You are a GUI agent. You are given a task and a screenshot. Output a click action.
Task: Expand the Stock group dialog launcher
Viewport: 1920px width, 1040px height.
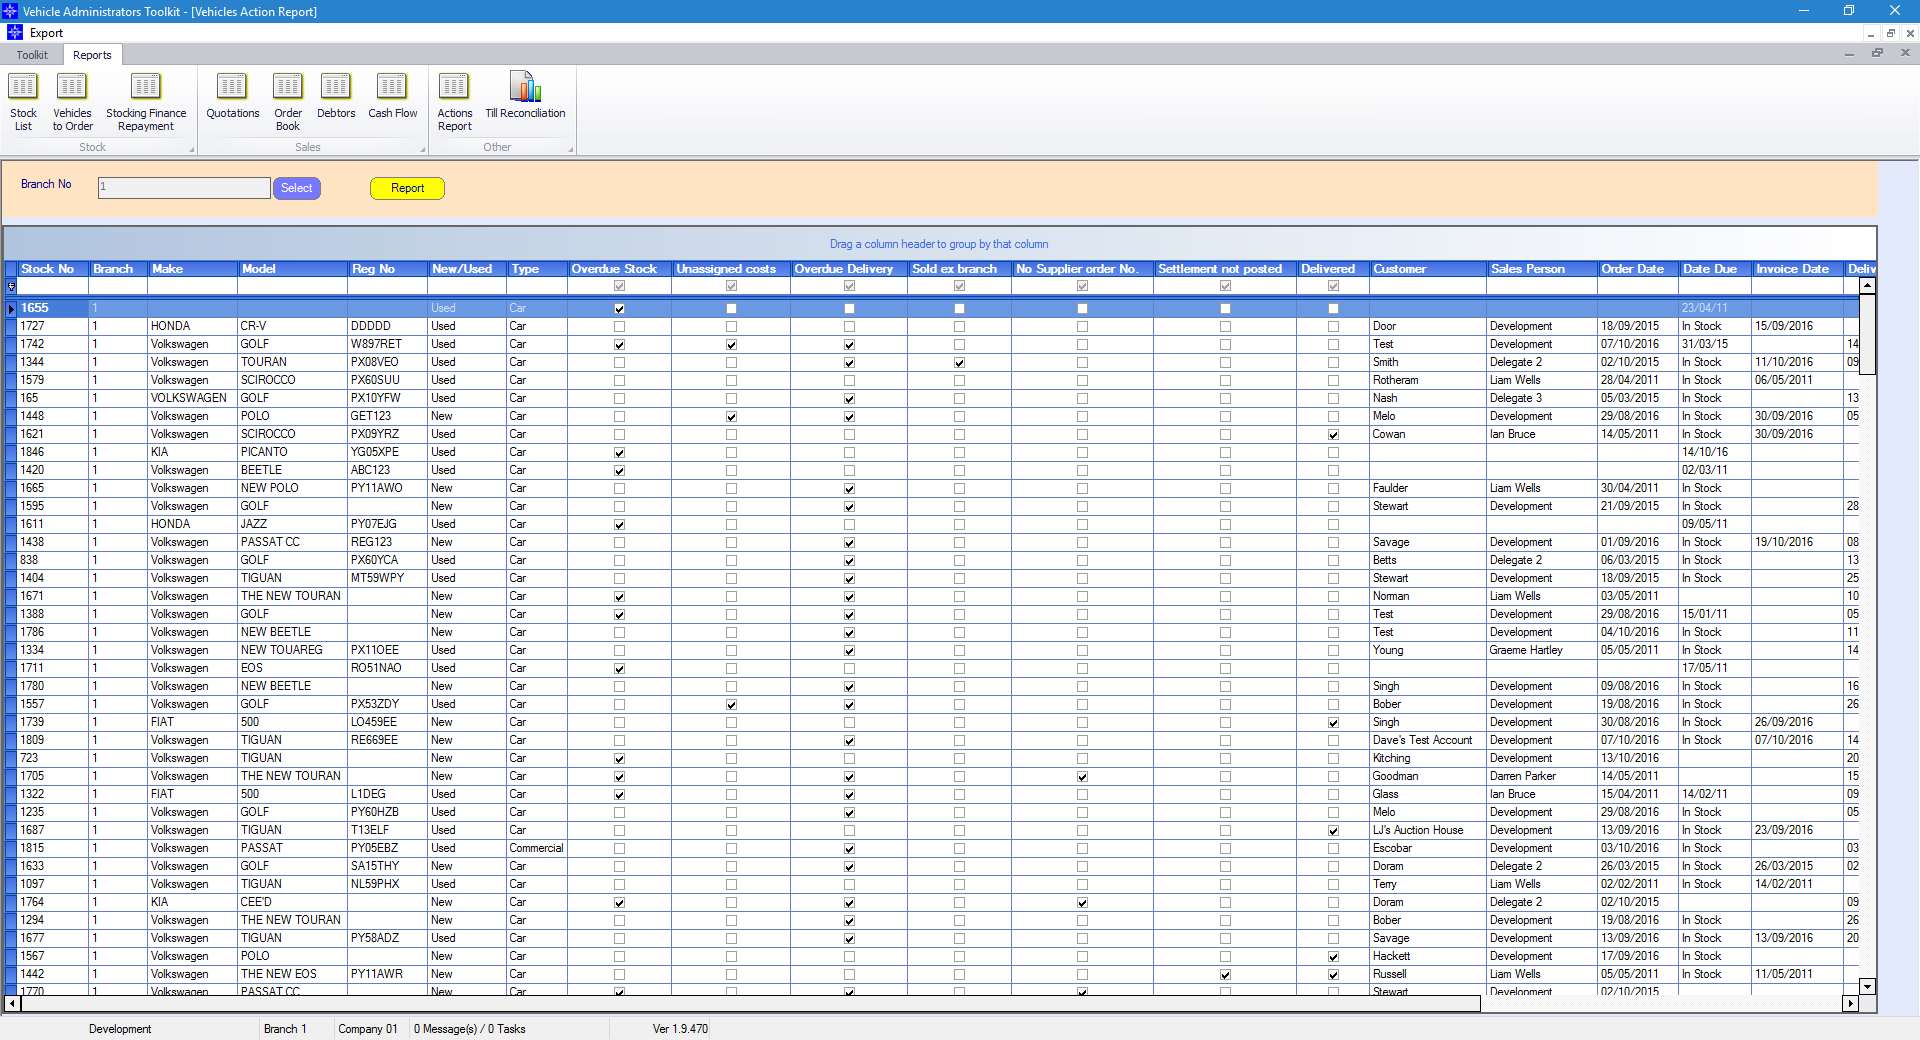click(x=192, y=149)
